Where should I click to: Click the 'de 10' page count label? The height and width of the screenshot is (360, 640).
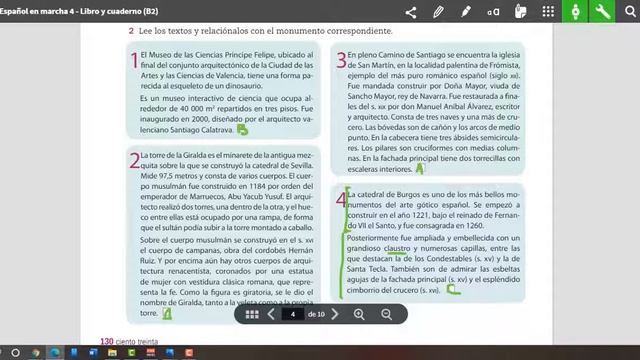(x=316, y=314)
